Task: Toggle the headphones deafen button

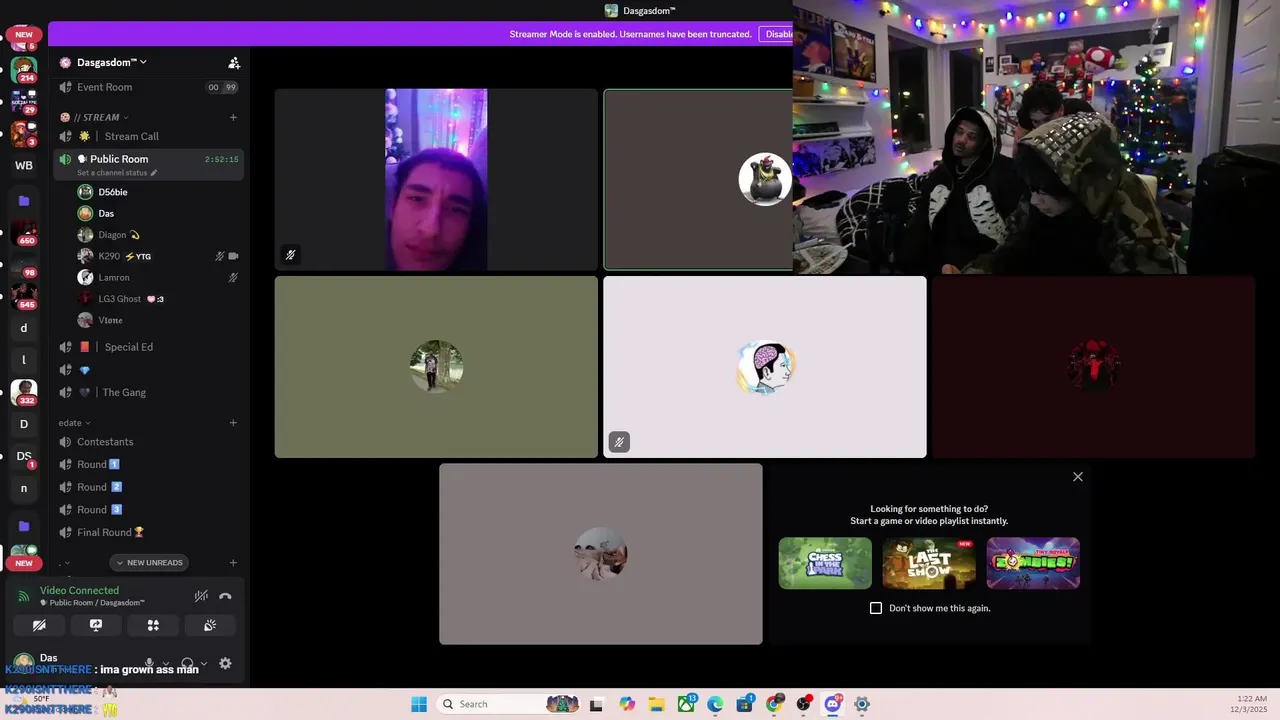Action: 187,663
